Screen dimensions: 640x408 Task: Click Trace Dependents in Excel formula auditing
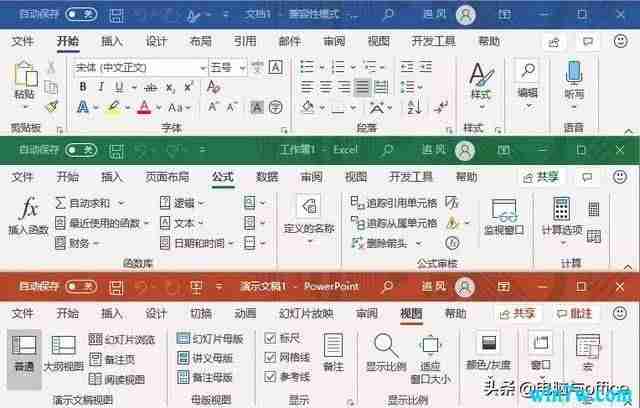point(394,223)
